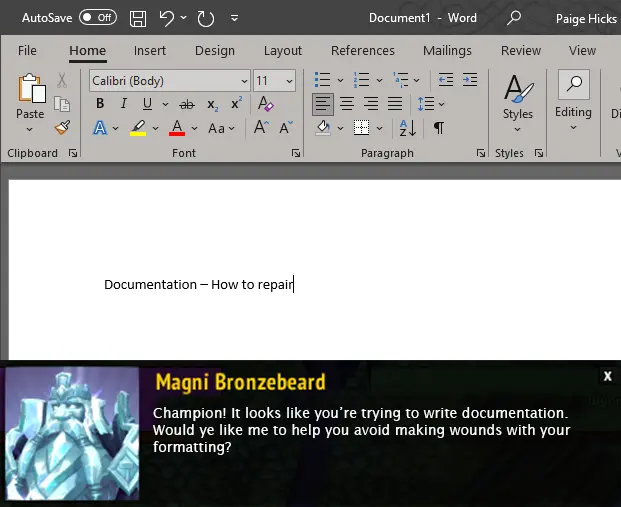Viewport: 621px width, 507px height.
Task: Open the Clipboard pane launcher
Action: (x=73, y=153)
